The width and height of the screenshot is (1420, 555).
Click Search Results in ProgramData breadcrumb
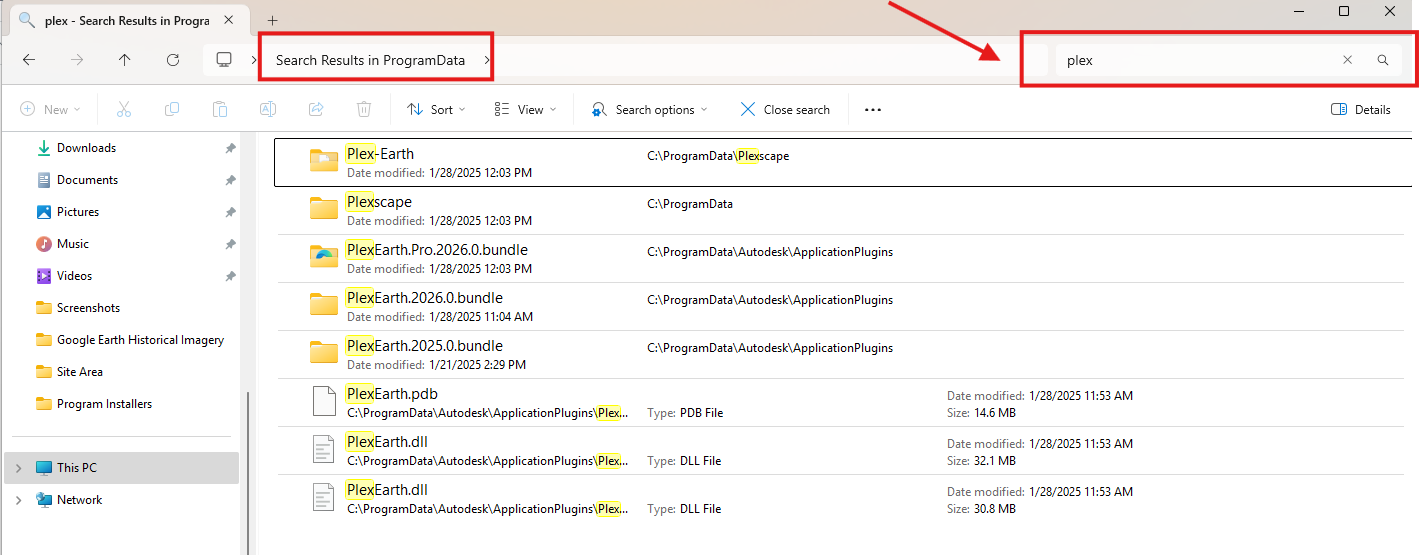point(370,60)
